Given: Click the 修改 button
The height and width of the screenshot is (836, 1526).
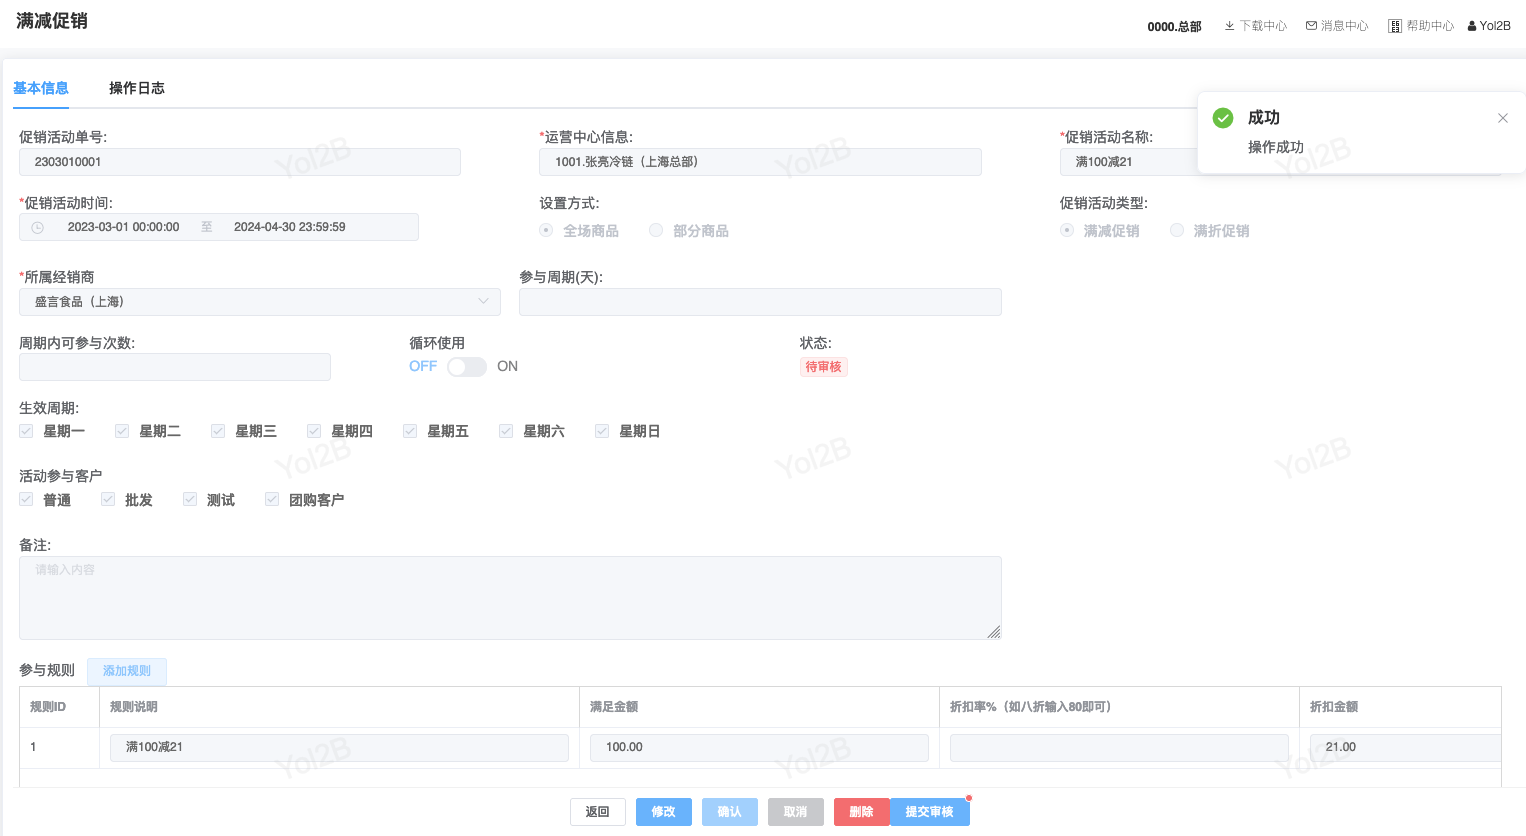Looking at the screenshot, I should [664, 812].
